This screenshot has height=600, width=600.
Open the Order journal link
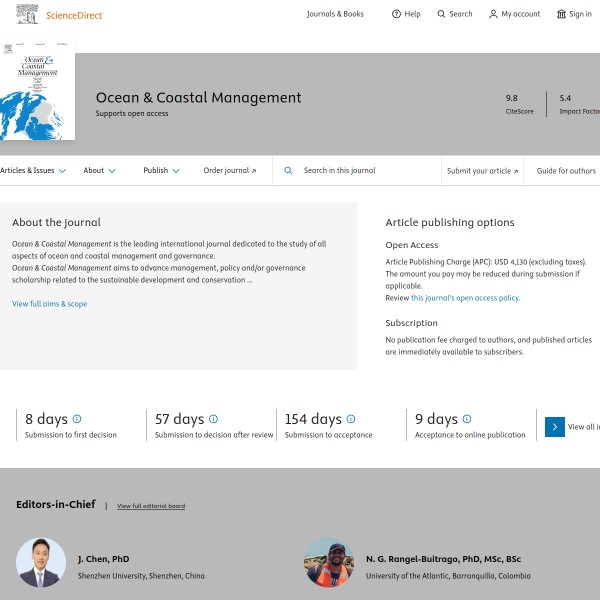point(229,171)
